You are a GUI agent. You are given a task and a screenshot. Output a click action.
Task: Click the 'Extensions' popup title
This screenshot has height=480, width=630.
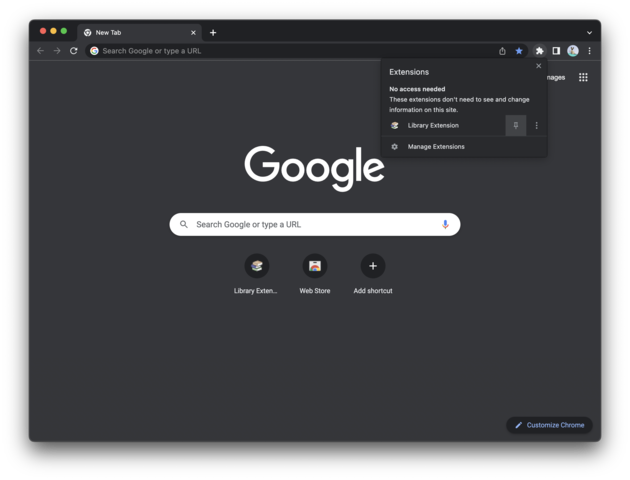point(409,72)
